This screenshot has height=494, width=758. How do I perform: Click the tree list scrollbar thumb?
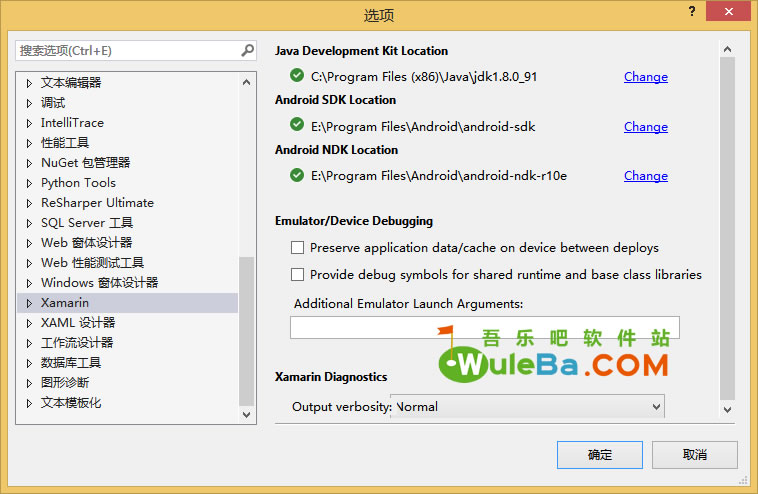(x=247, y=331)
